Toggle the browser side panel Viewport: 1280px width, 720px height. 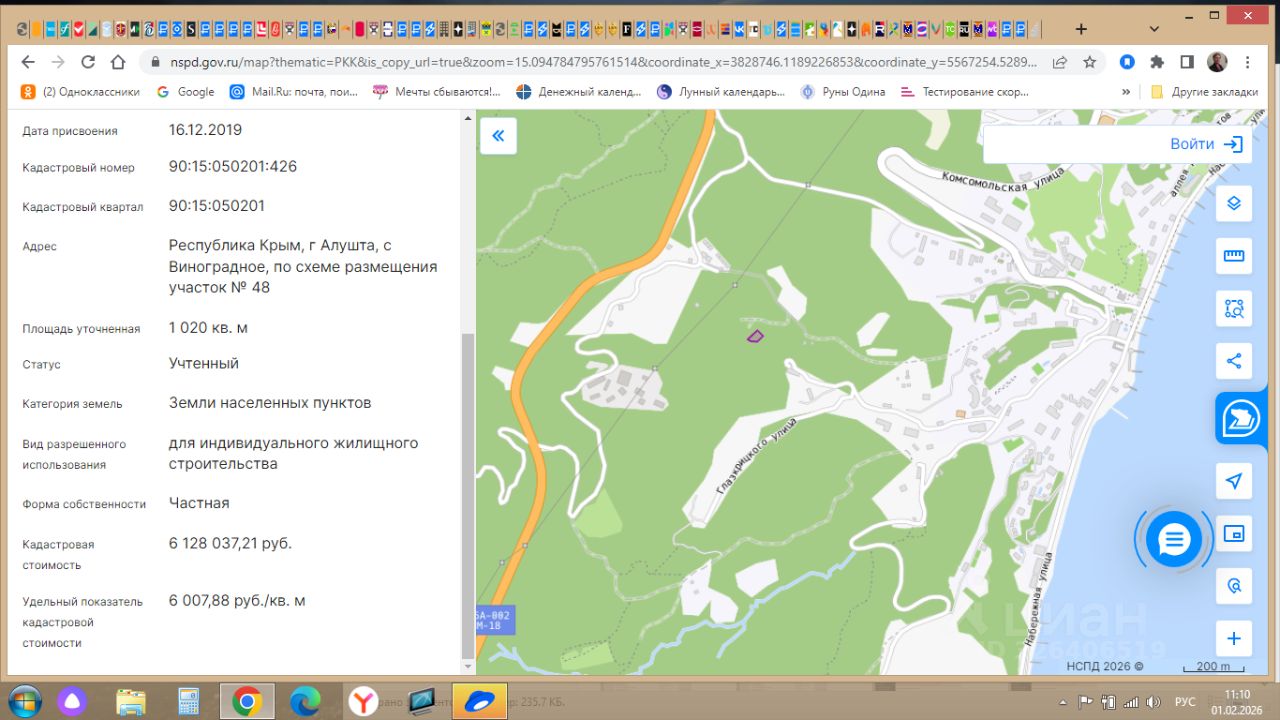click(1187, 62)
